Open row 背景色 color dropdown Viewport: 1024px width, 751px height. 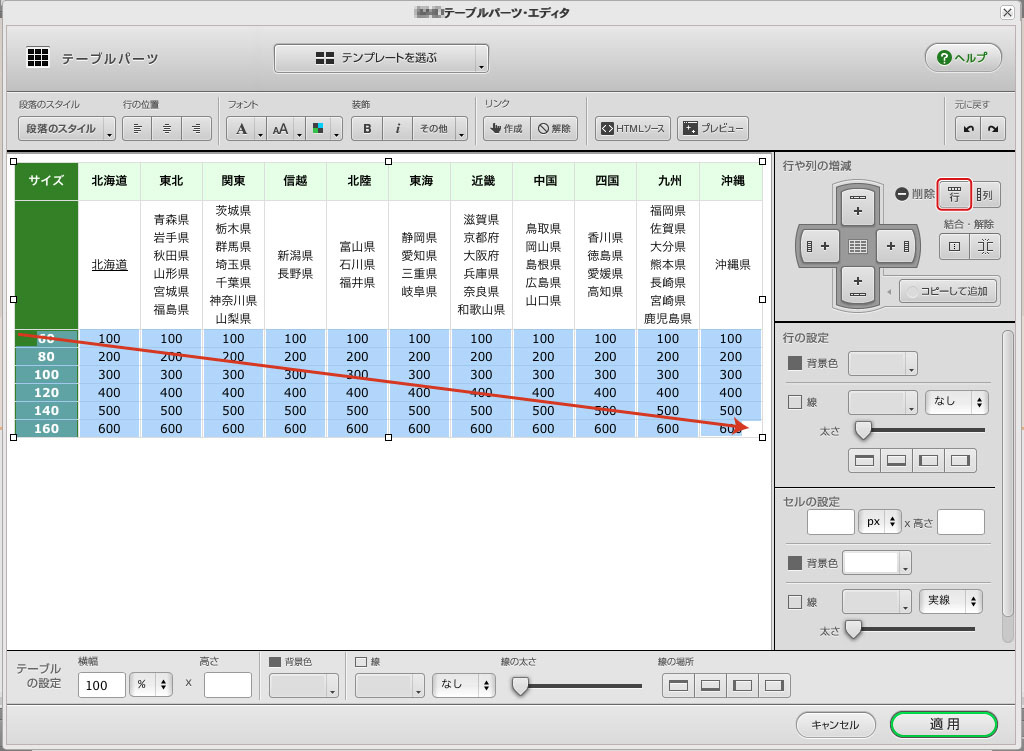pyautogui.click(x=882, y=363)
